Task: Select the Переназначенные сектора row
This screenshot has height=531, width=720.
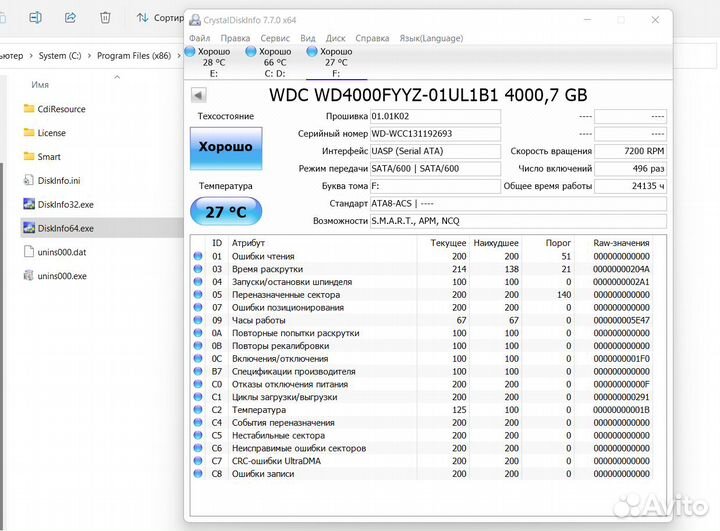Action: [x=422, y=294]
